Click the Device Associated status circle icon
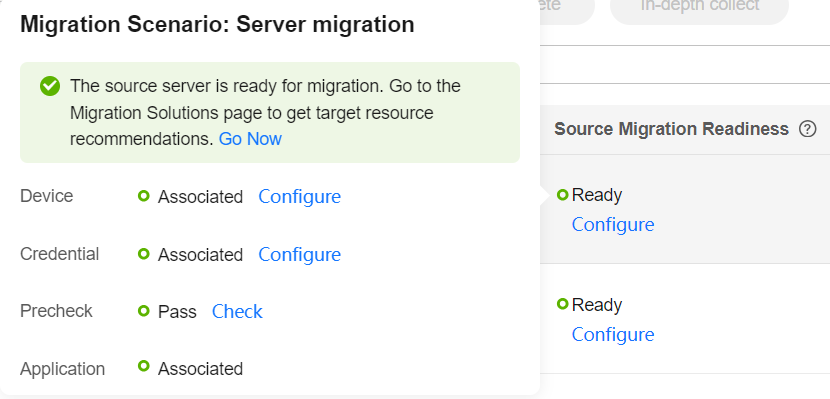 (143, 196)
